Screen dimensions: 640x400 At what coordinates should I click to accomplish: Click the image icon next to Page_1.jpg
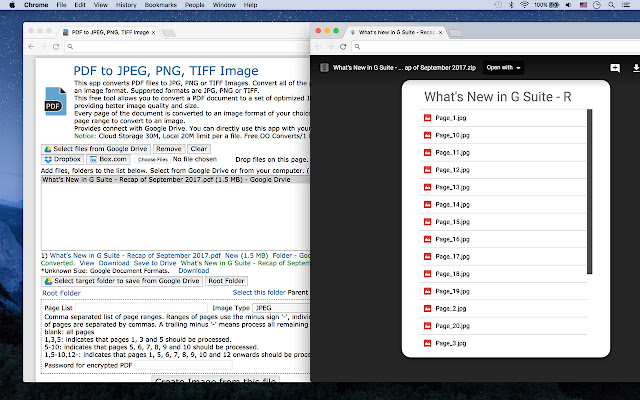(427, 118)
